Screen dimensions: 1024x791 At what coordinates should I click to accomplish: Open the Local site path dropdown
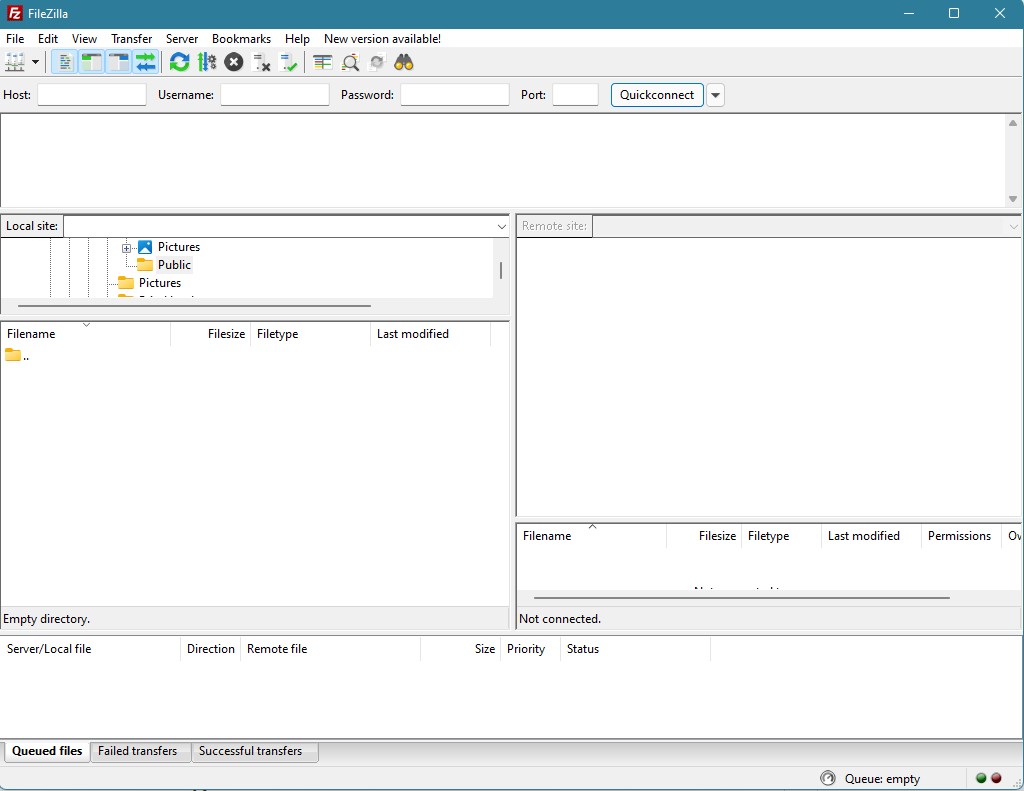point(502,226)
